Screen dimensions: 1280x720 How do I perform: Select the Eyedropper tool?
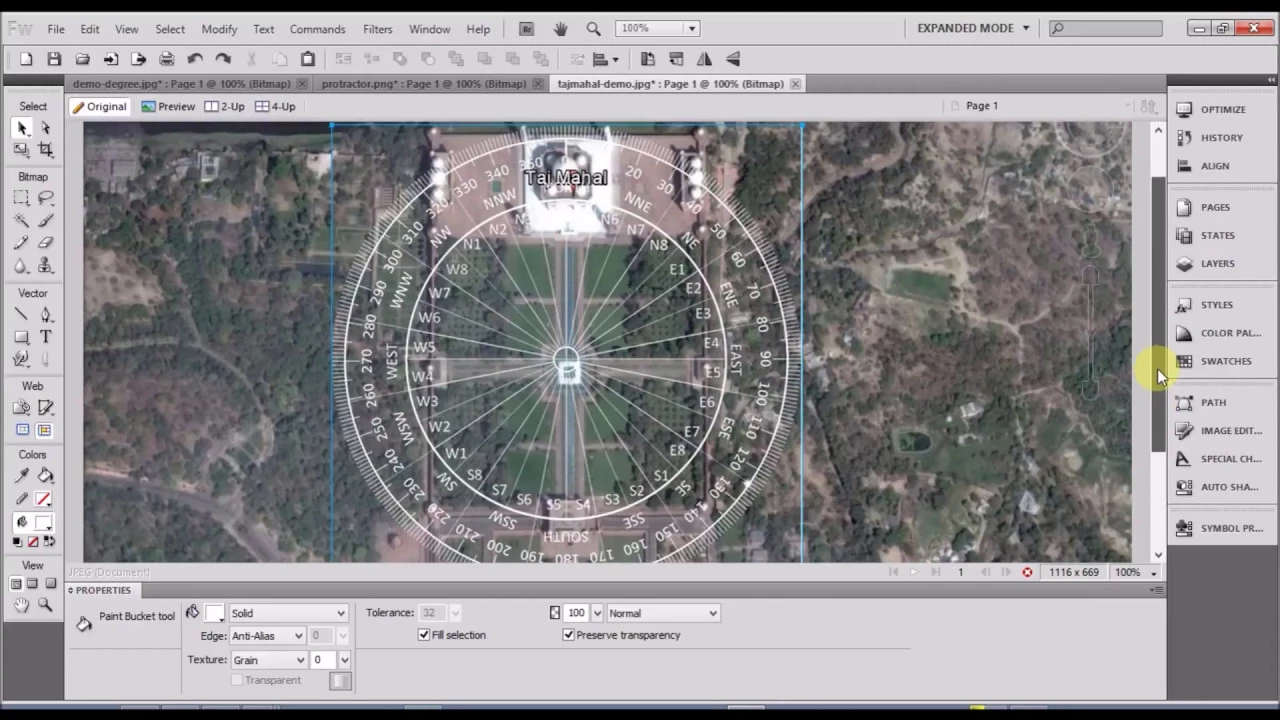tap(21, 476)
